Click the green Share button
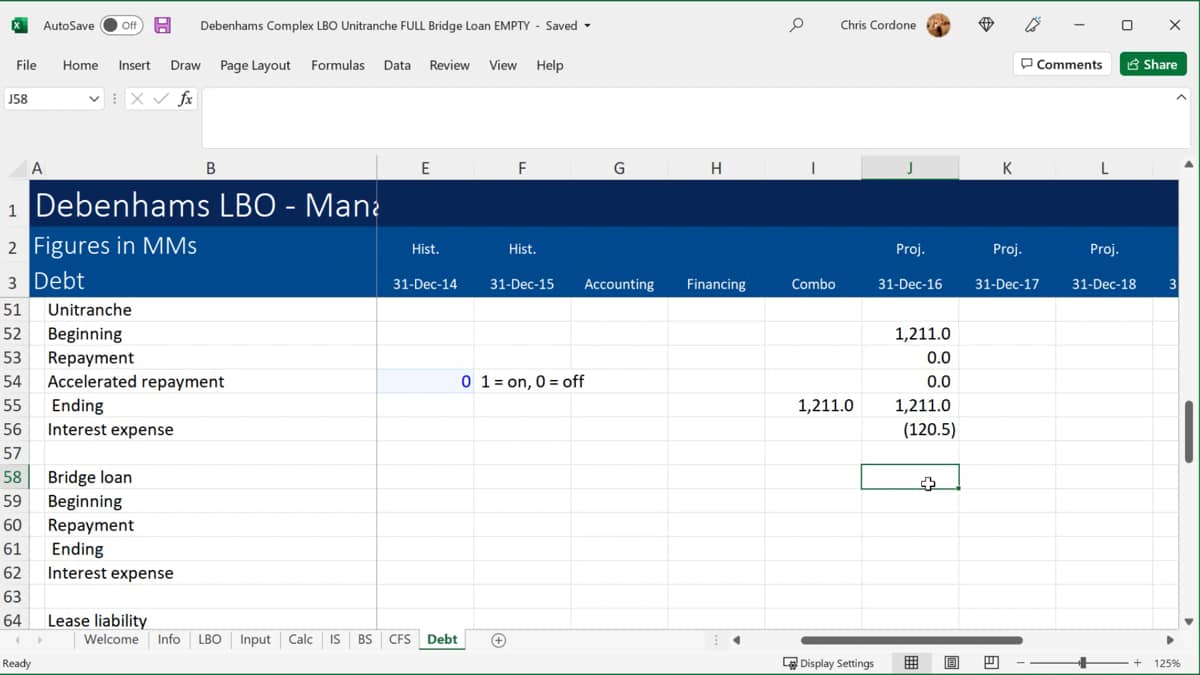This screenshot has width=1200, height=675. [x=1152, y=64]
